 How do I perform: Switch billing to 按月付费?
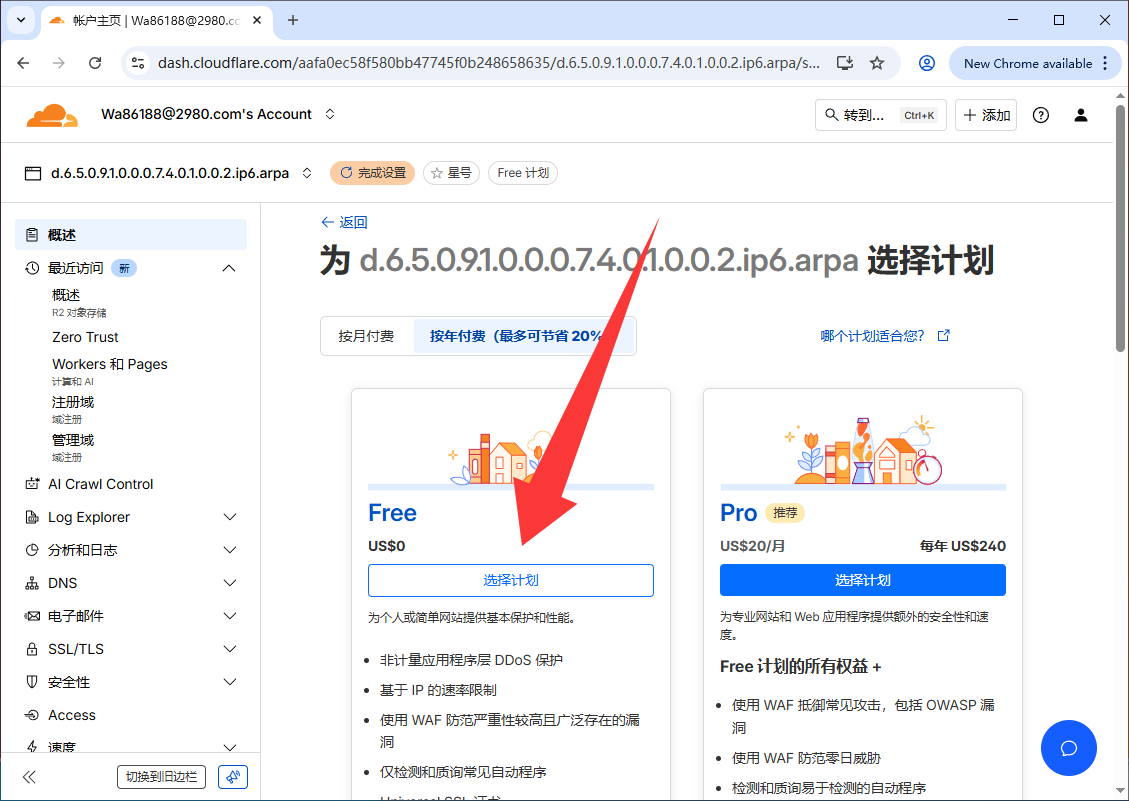click(x=366, y=336)
